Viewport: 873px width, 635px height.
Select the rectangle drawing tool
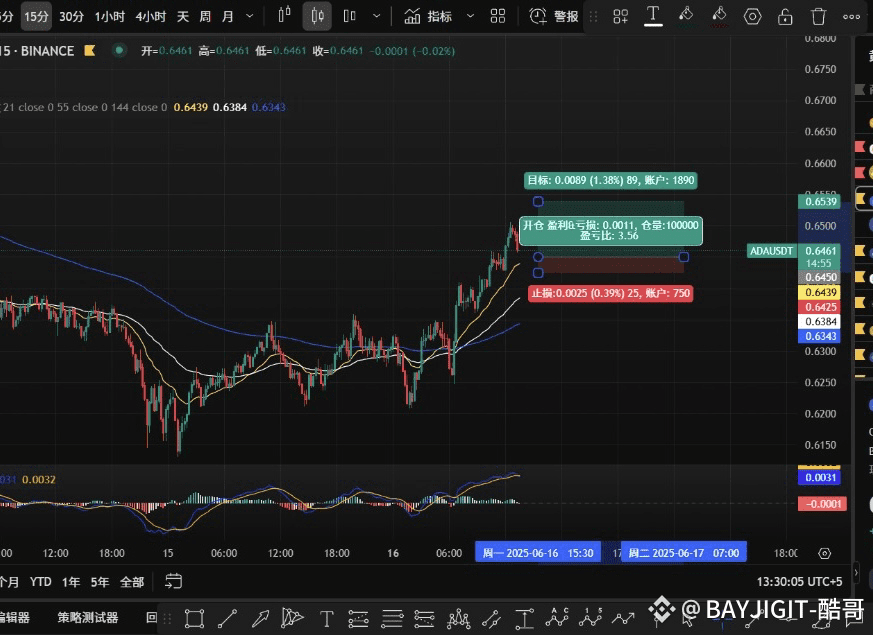(194, 618)
